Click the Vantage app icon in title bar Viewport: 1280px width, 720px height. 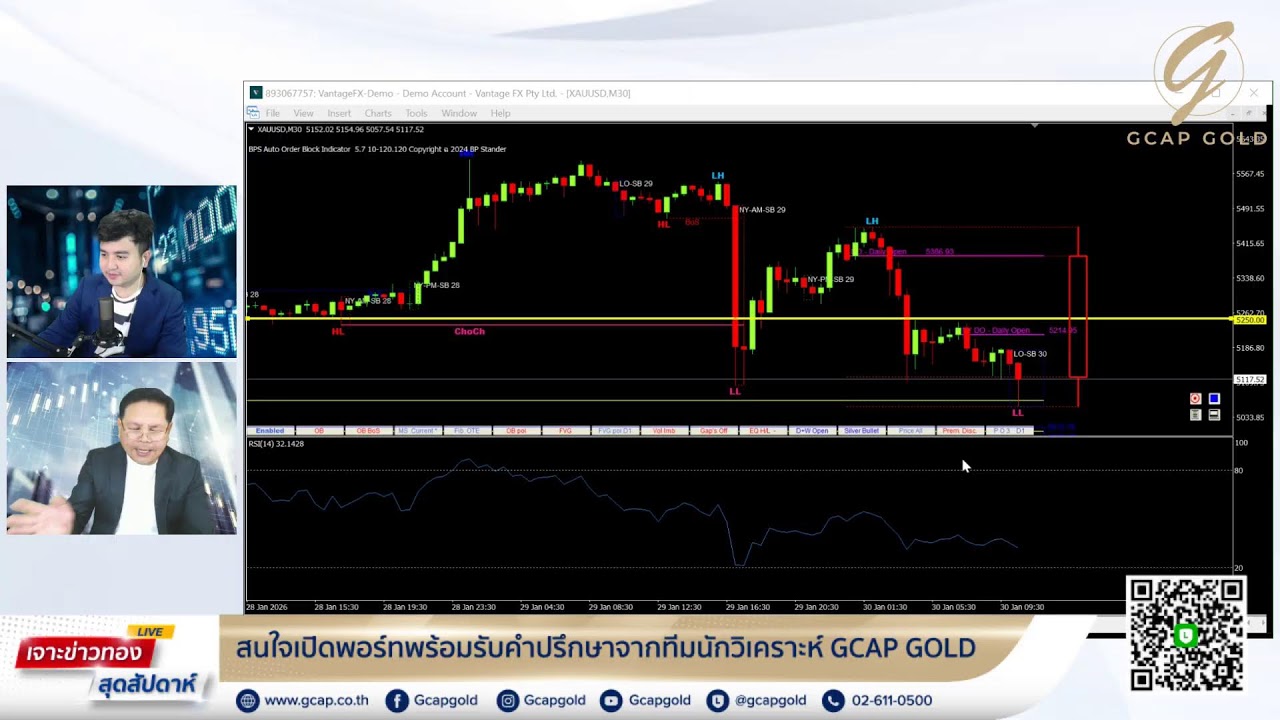(256, 93)
